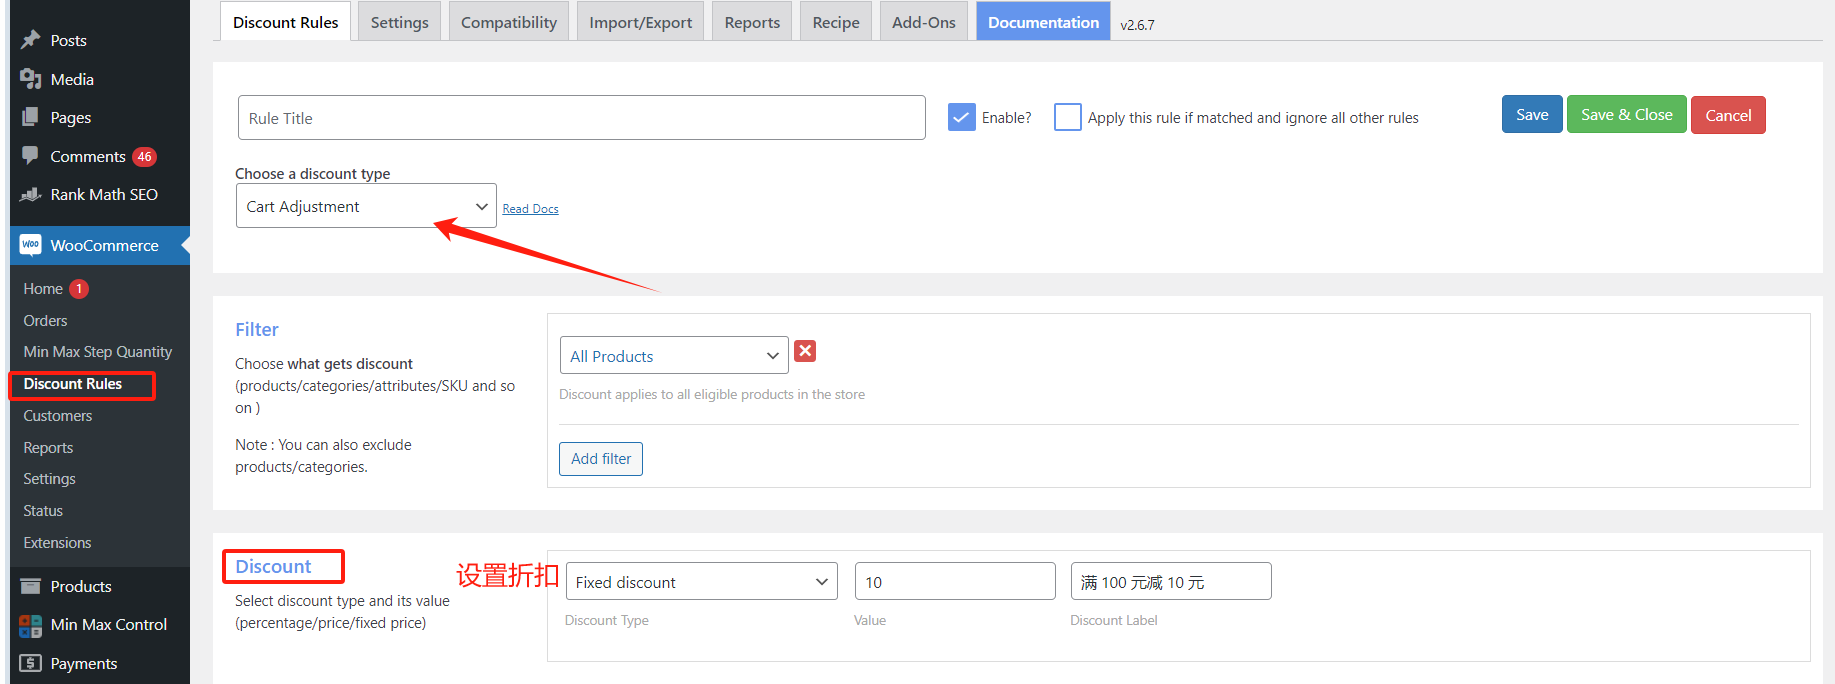Click the Pages icon in sidebar
The height and width of the screenshot is (684, 1835).
[30, 117]
